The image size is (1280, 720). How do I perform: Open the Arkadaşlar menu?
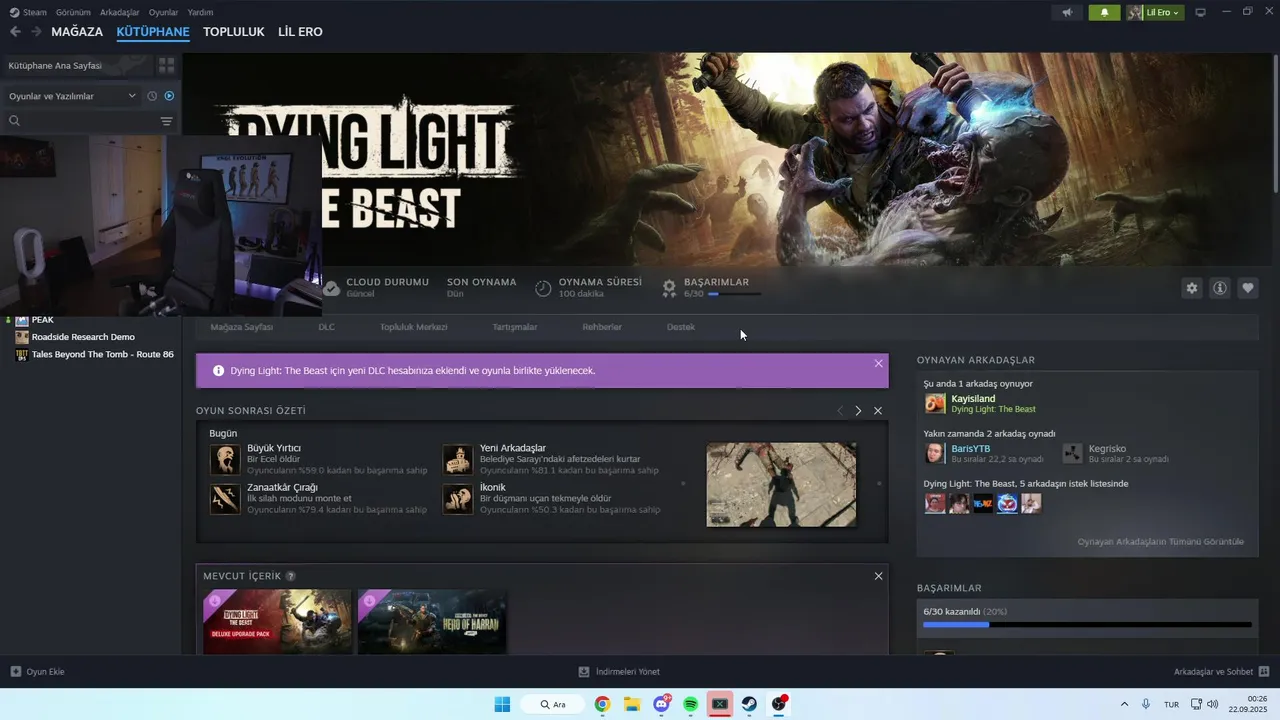click(x=120, y=12)
